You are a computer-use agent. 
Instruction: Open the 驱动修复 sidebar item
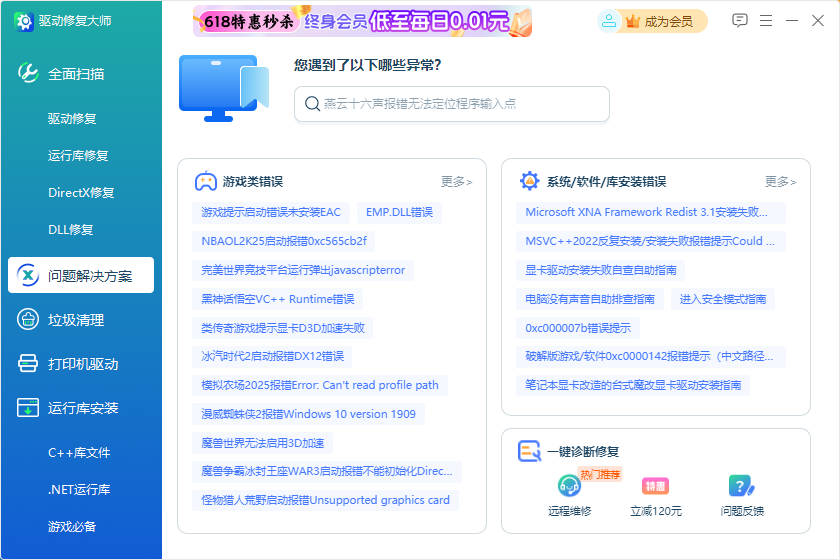(72, 118)
